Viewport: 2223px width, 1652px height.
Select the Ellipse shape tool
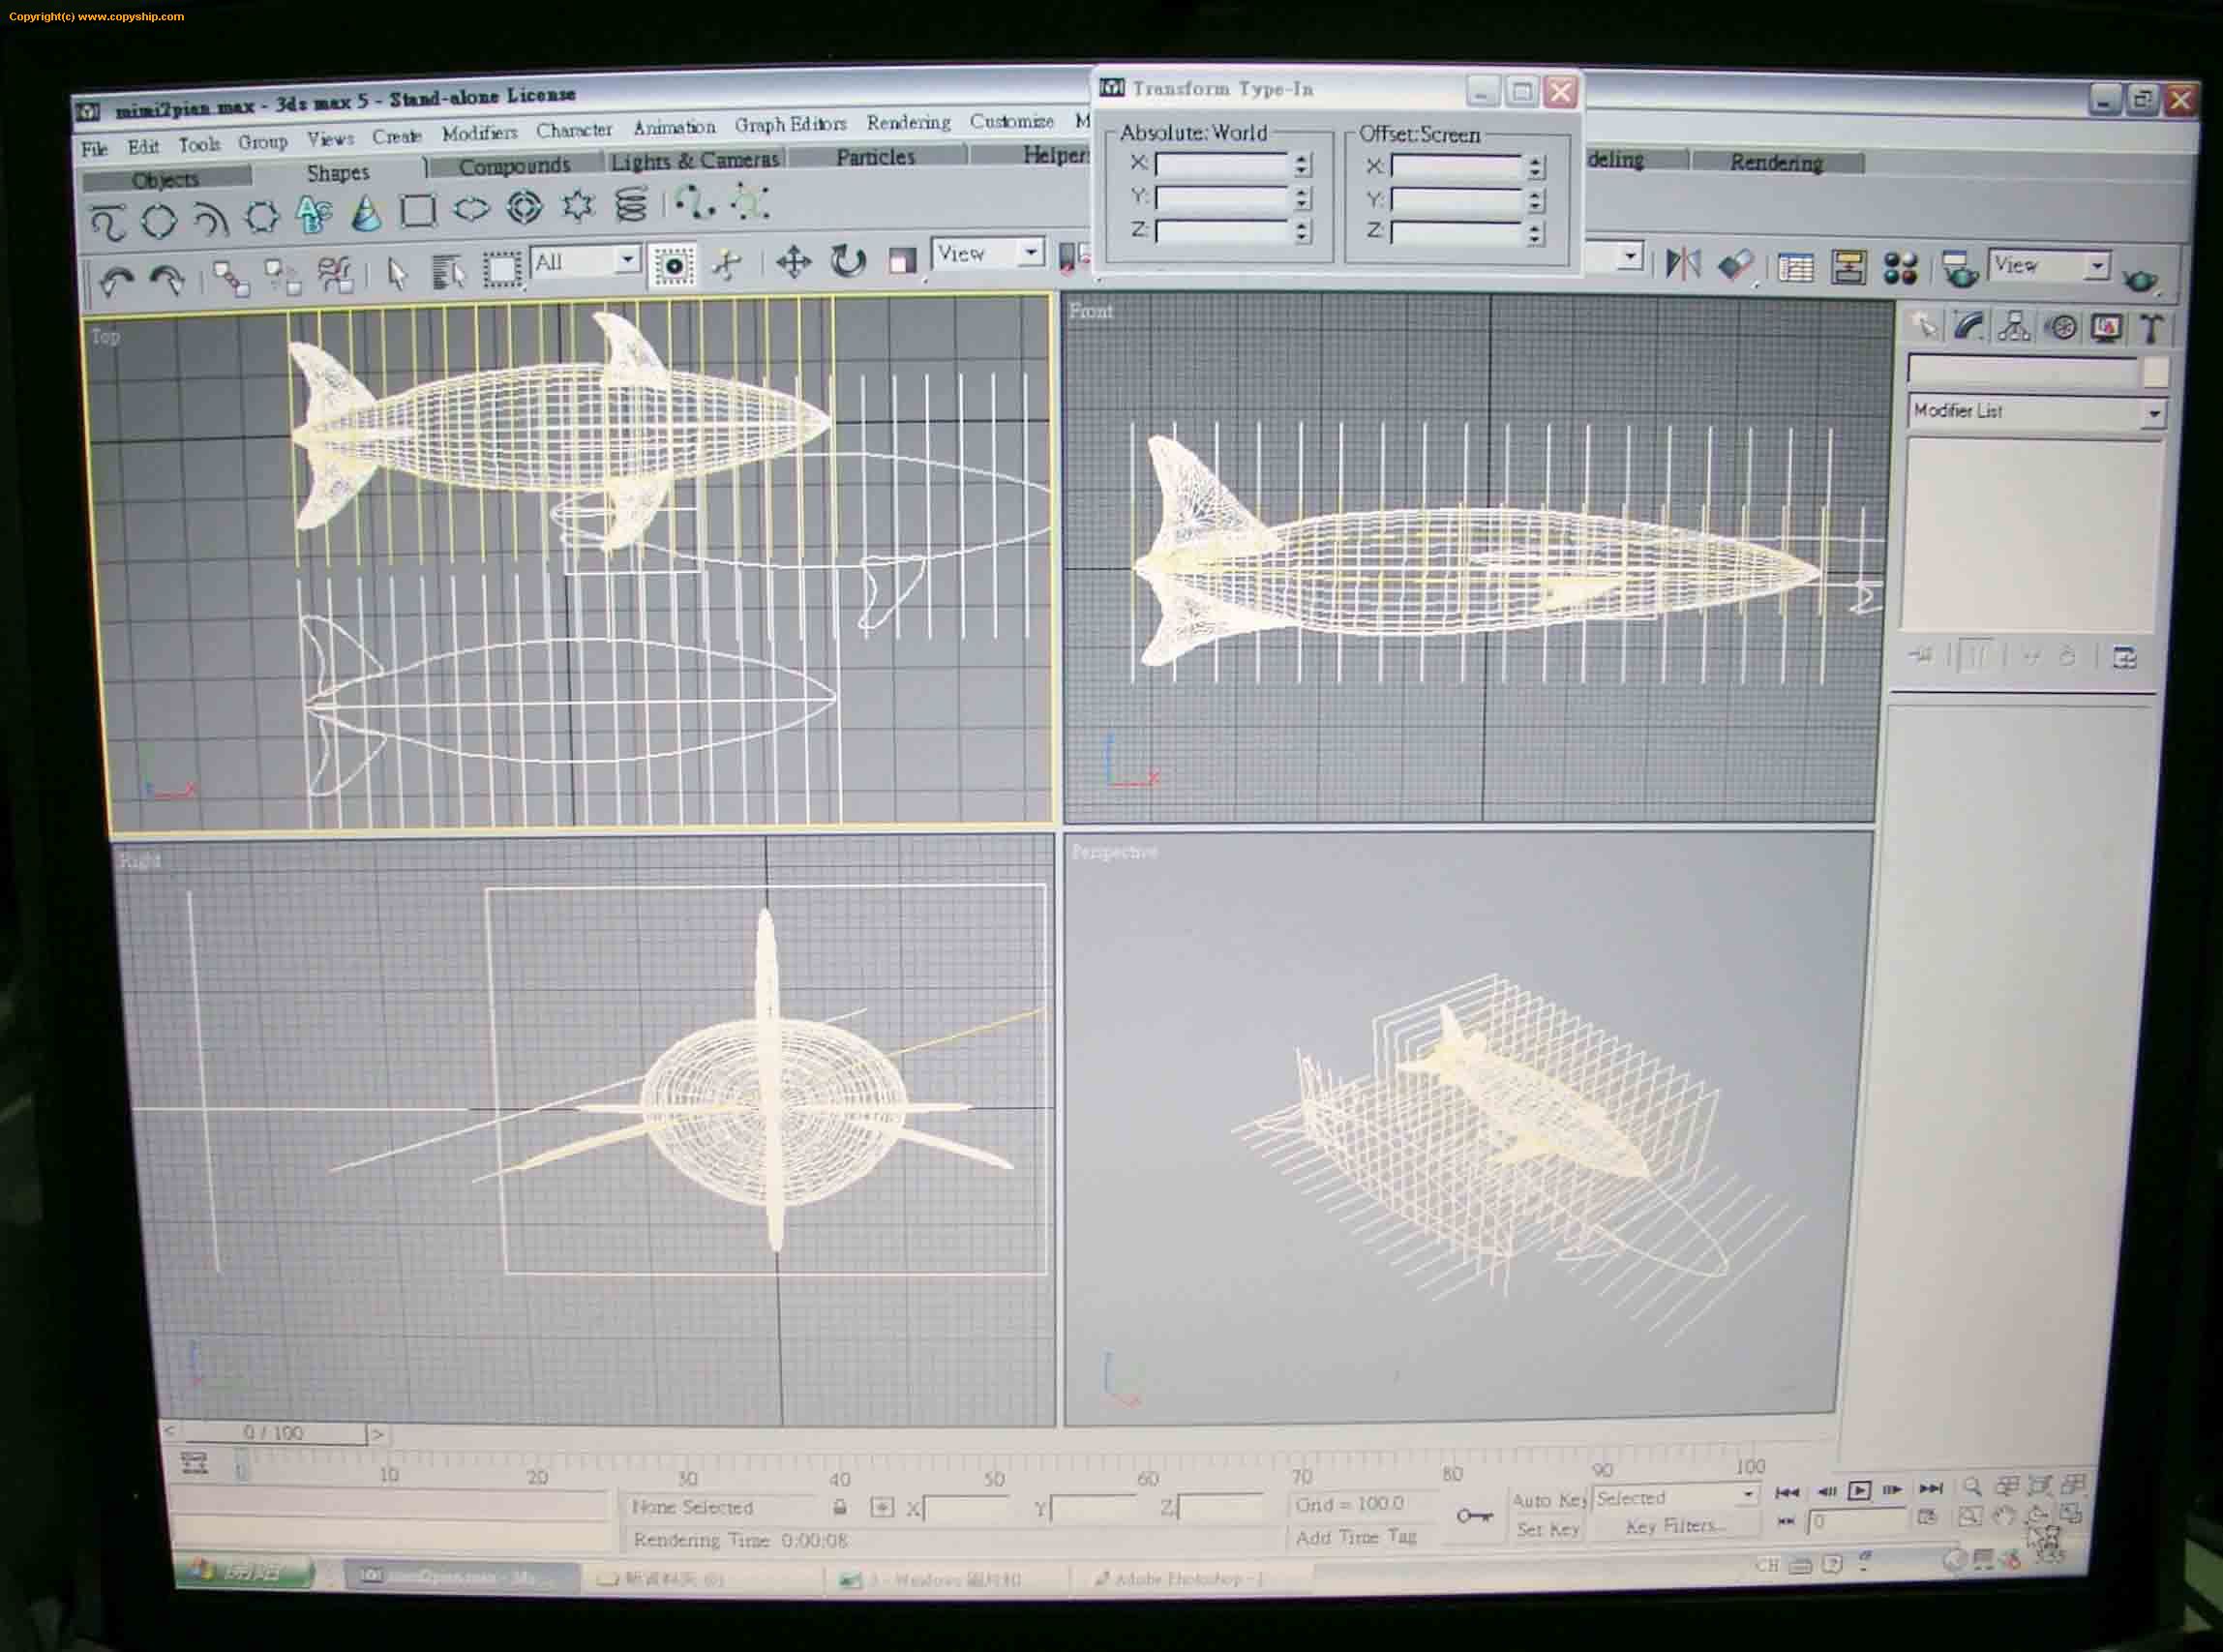471,209
